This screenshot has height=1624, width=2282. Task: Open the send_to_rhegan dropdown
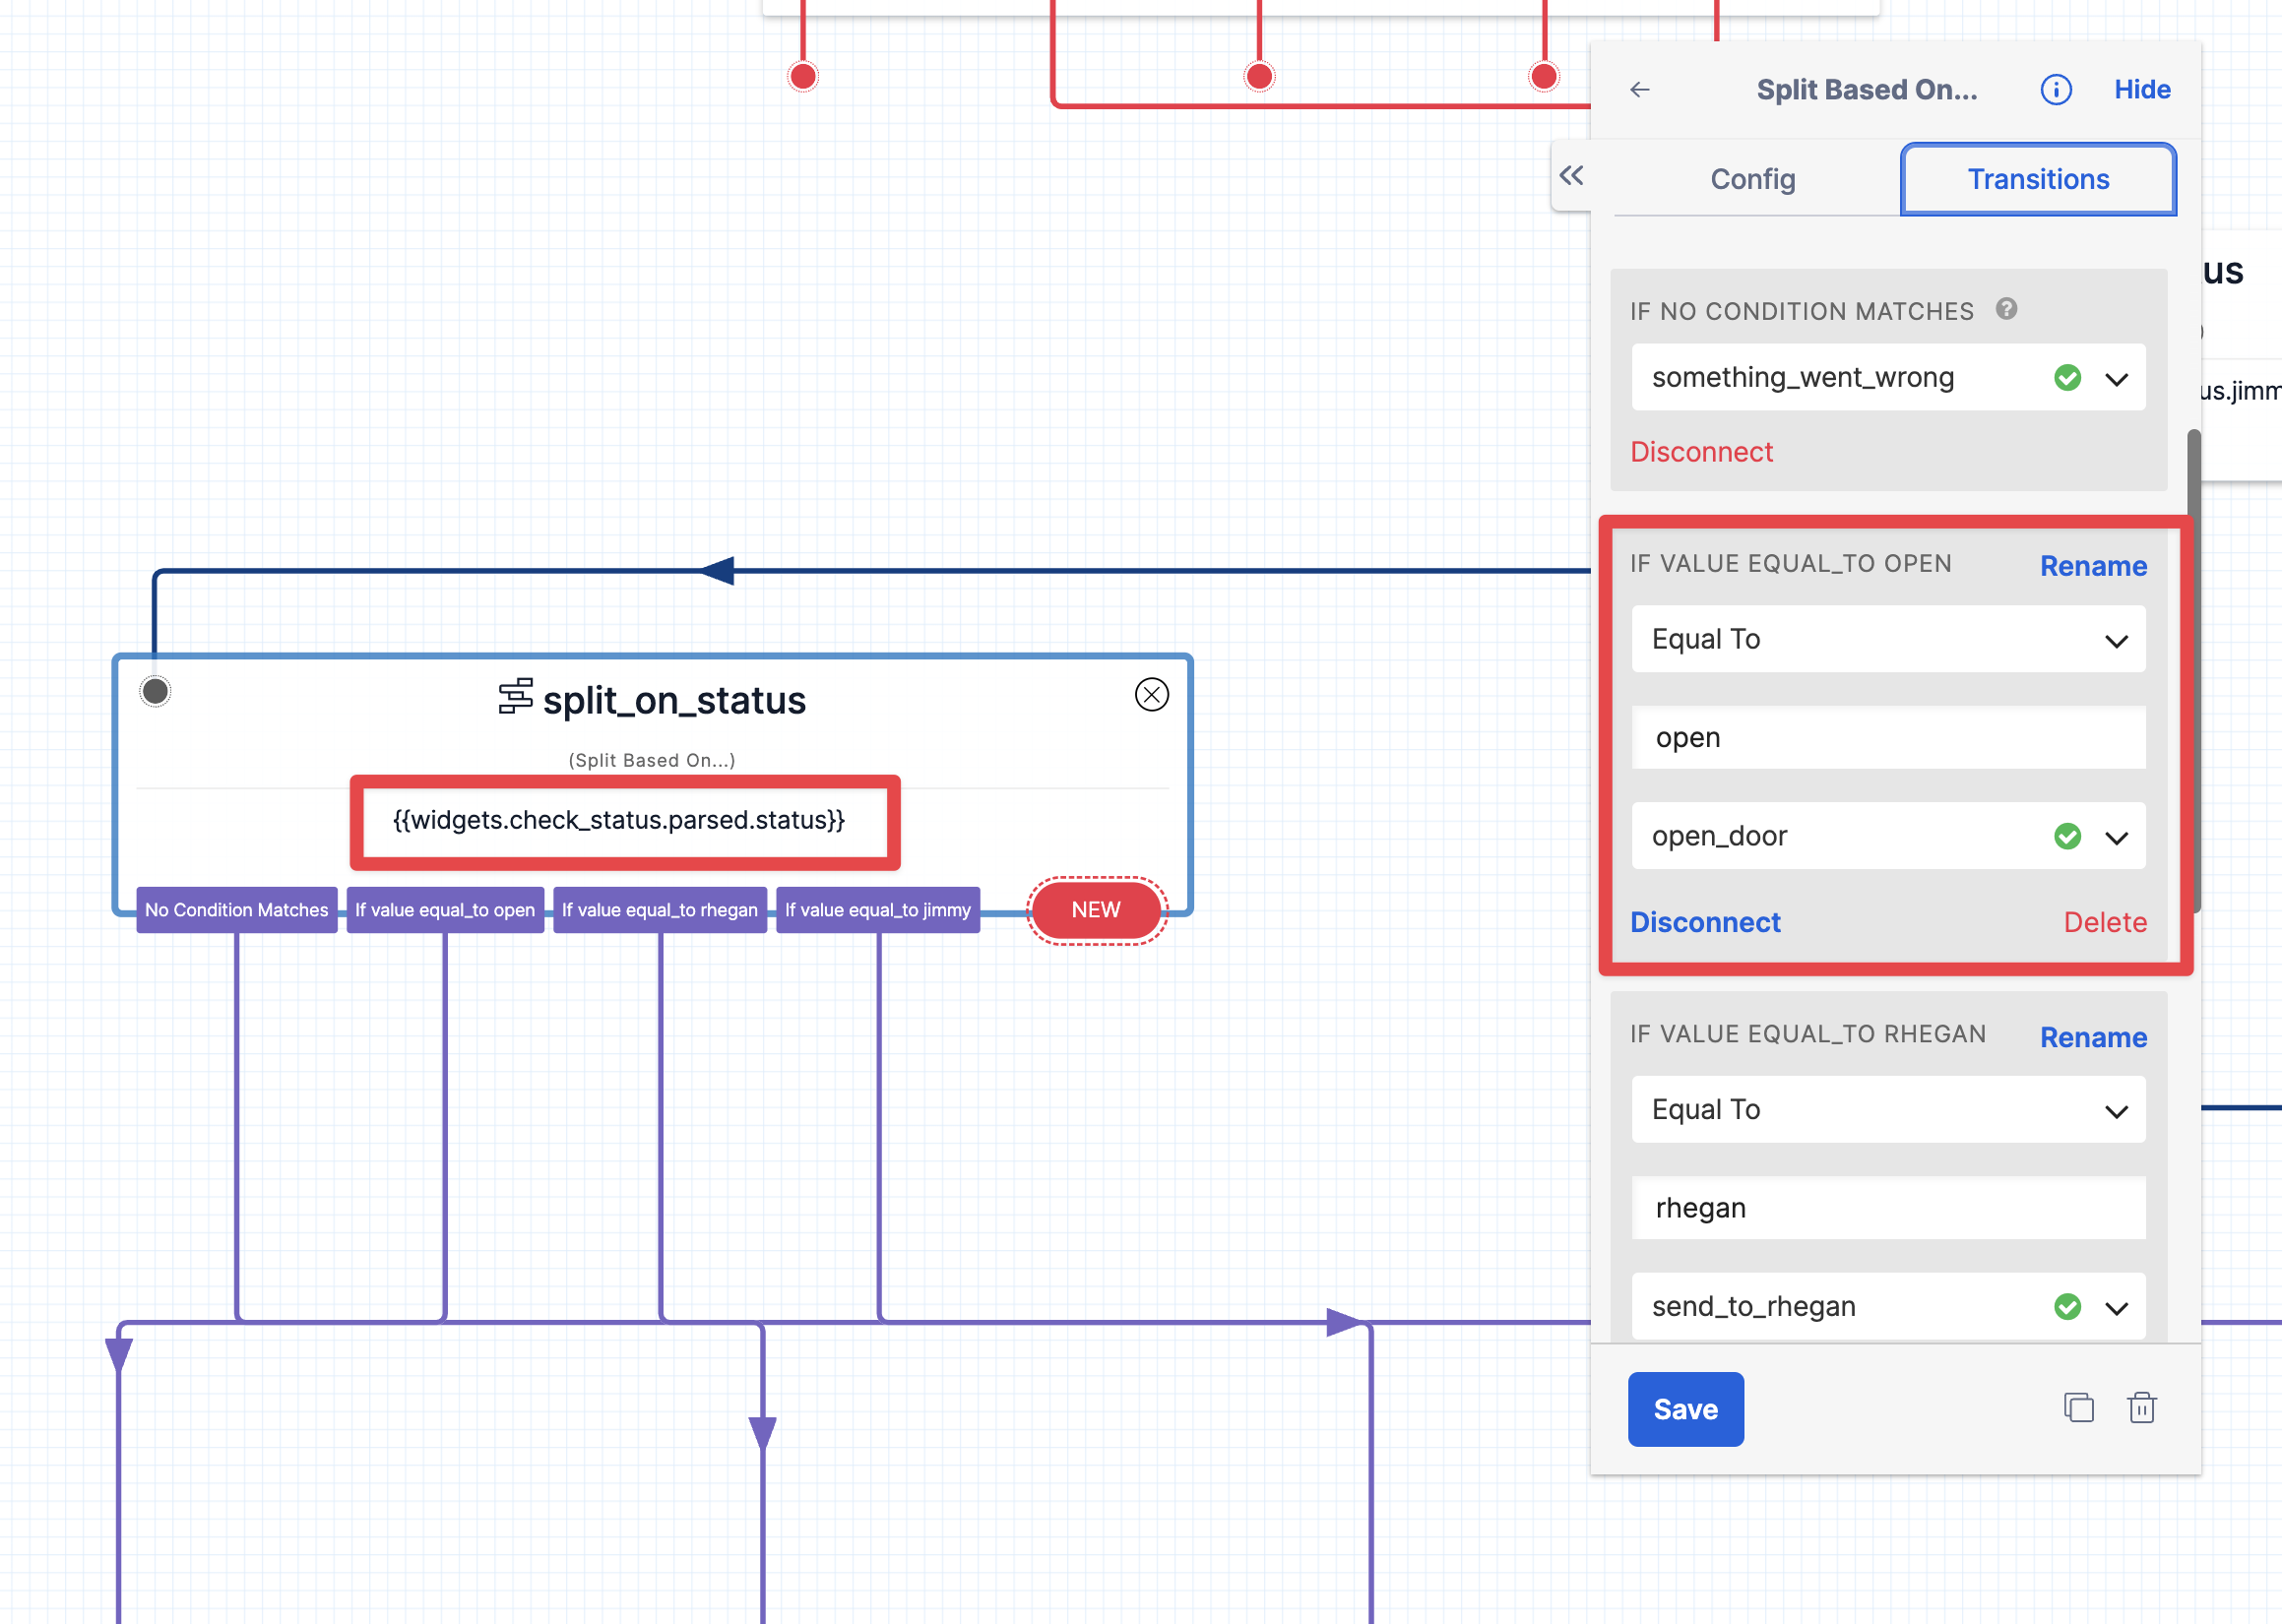point(2116,1307)
